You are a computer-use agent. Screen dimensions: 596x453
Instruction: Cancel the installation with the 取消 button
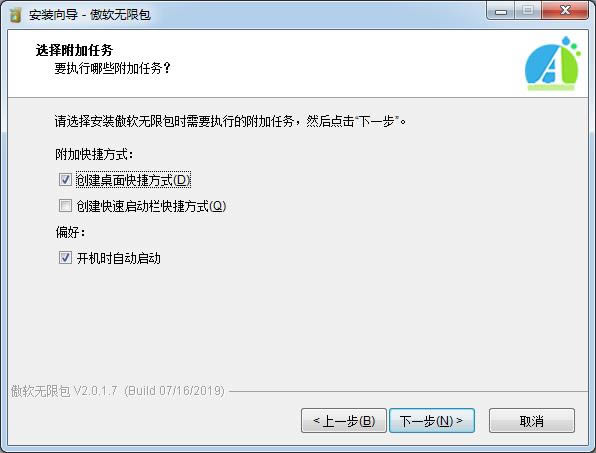click(532, 421)
